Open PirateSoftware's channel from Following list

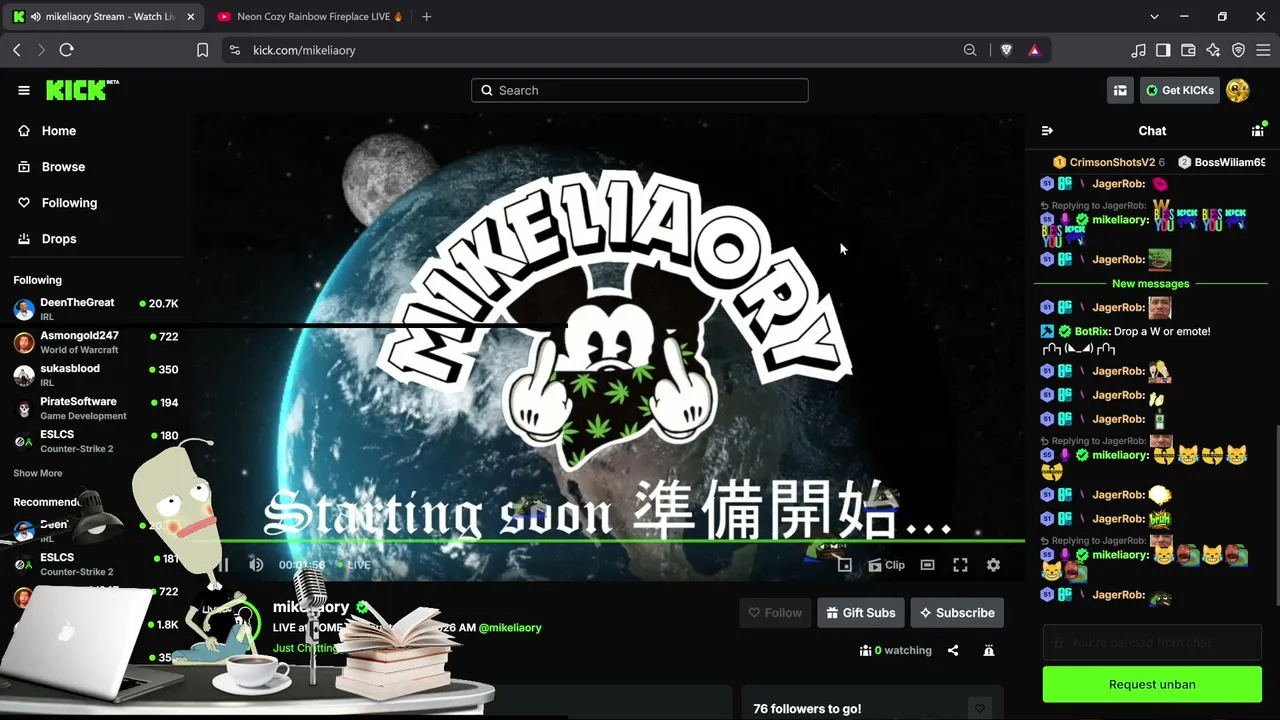(95, 408)
